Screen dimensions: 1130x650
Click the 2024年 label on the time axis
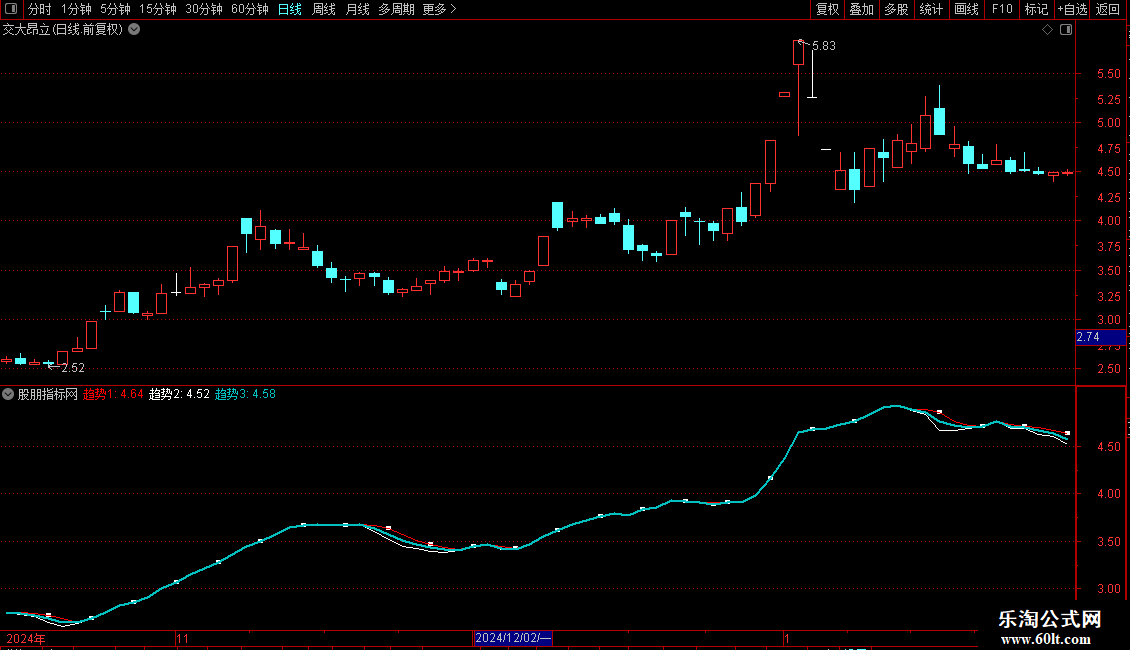(26, 638)
